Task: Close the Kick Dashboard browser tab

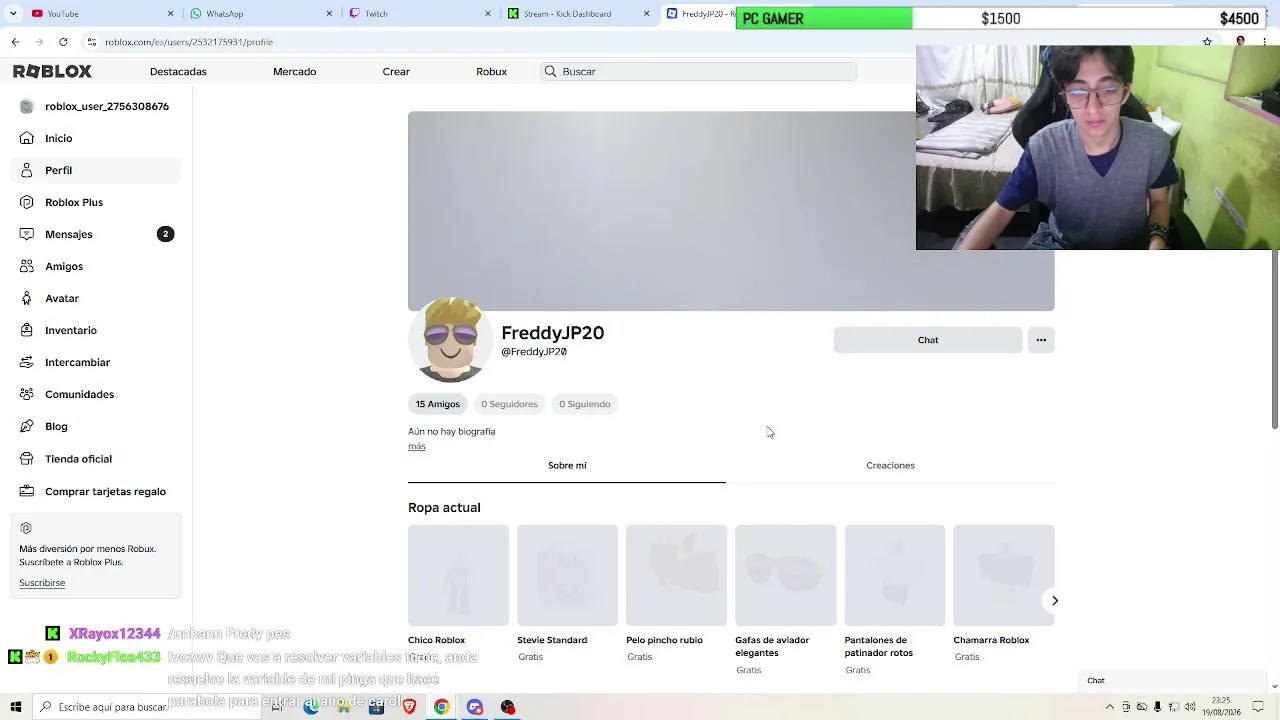Action: coord(647,14)
